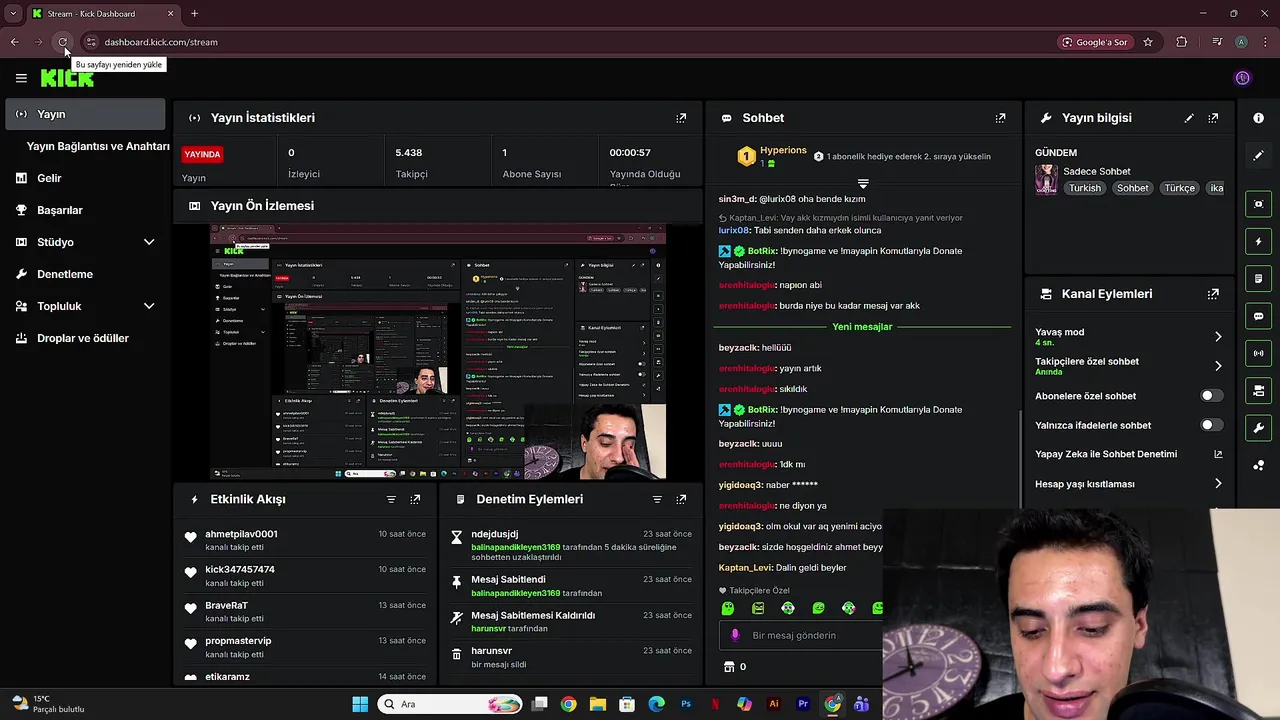The height and width of the screenshot is (720, 1280).
Task: Open the hamburger menu beside the Kick logo
Action: 21,78
